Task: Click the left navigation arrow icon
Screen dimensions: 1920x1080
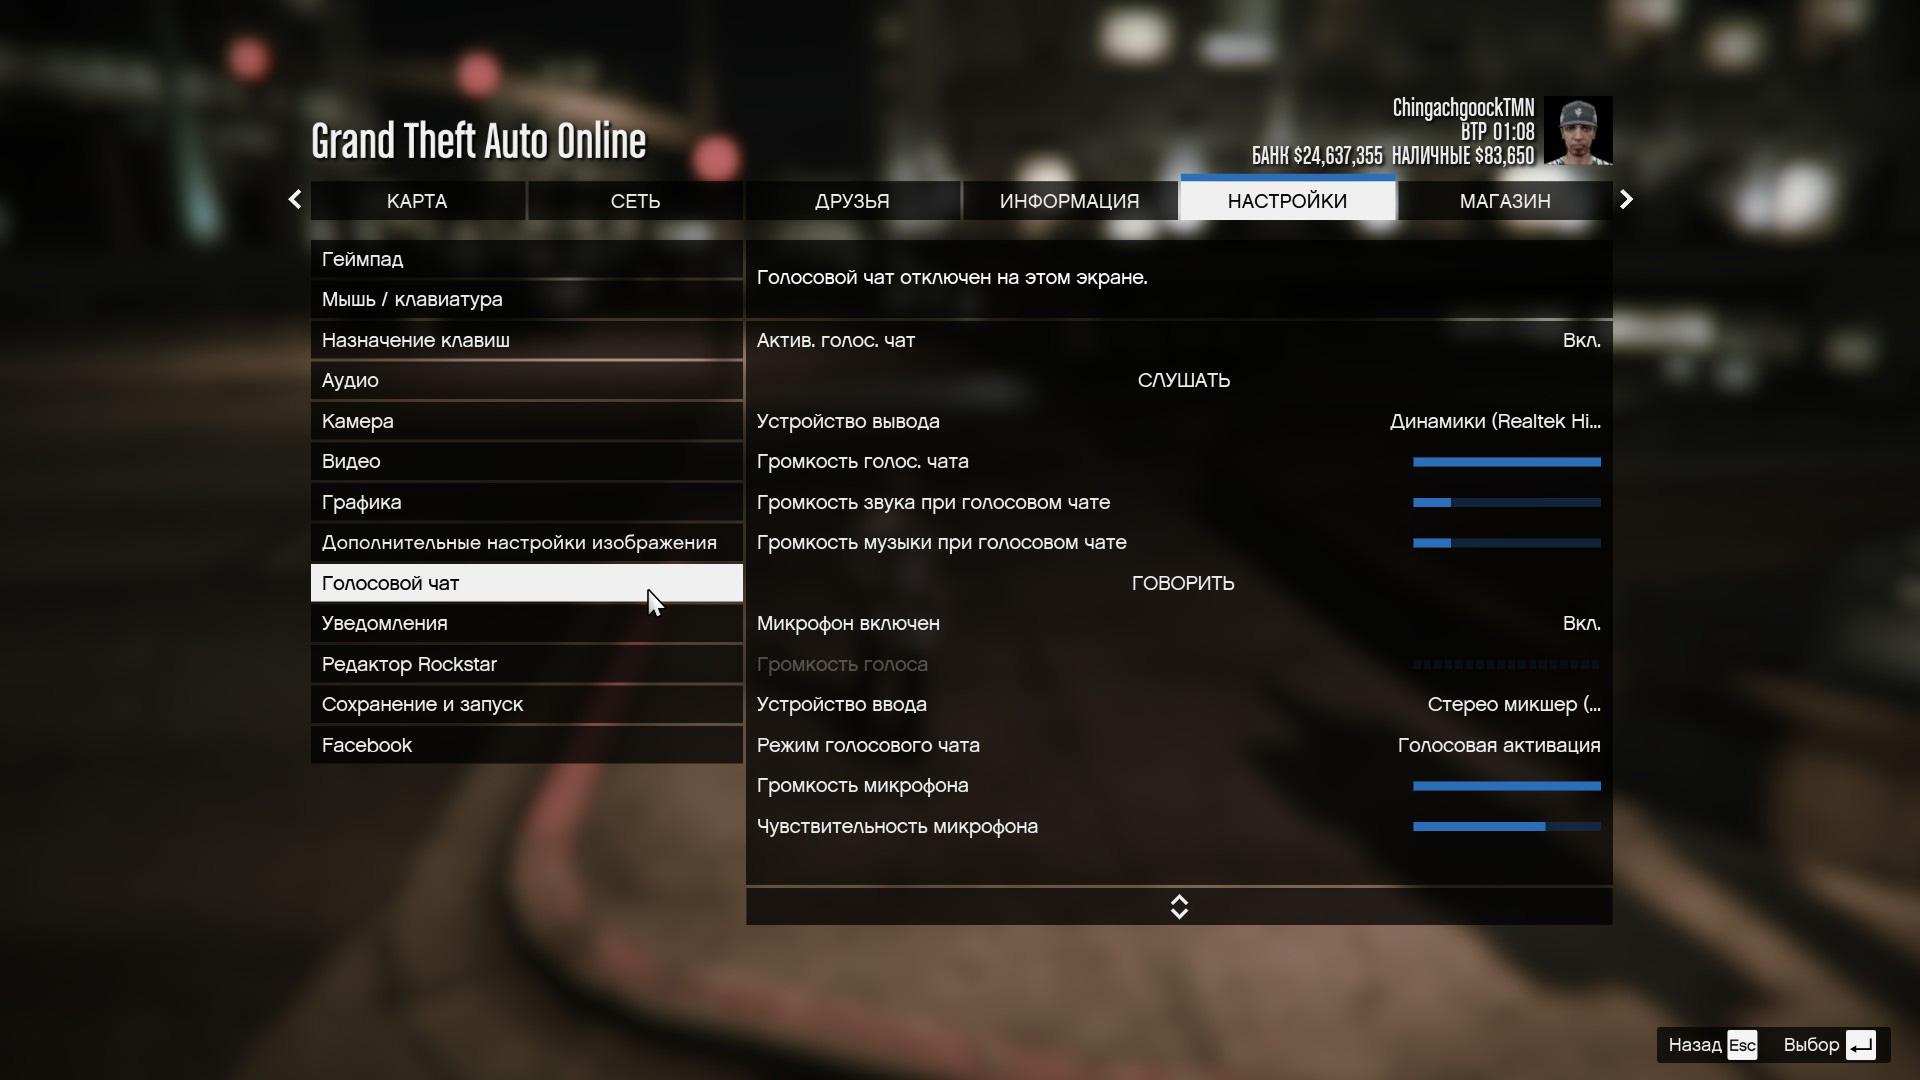Action: (x=293, y=200)
